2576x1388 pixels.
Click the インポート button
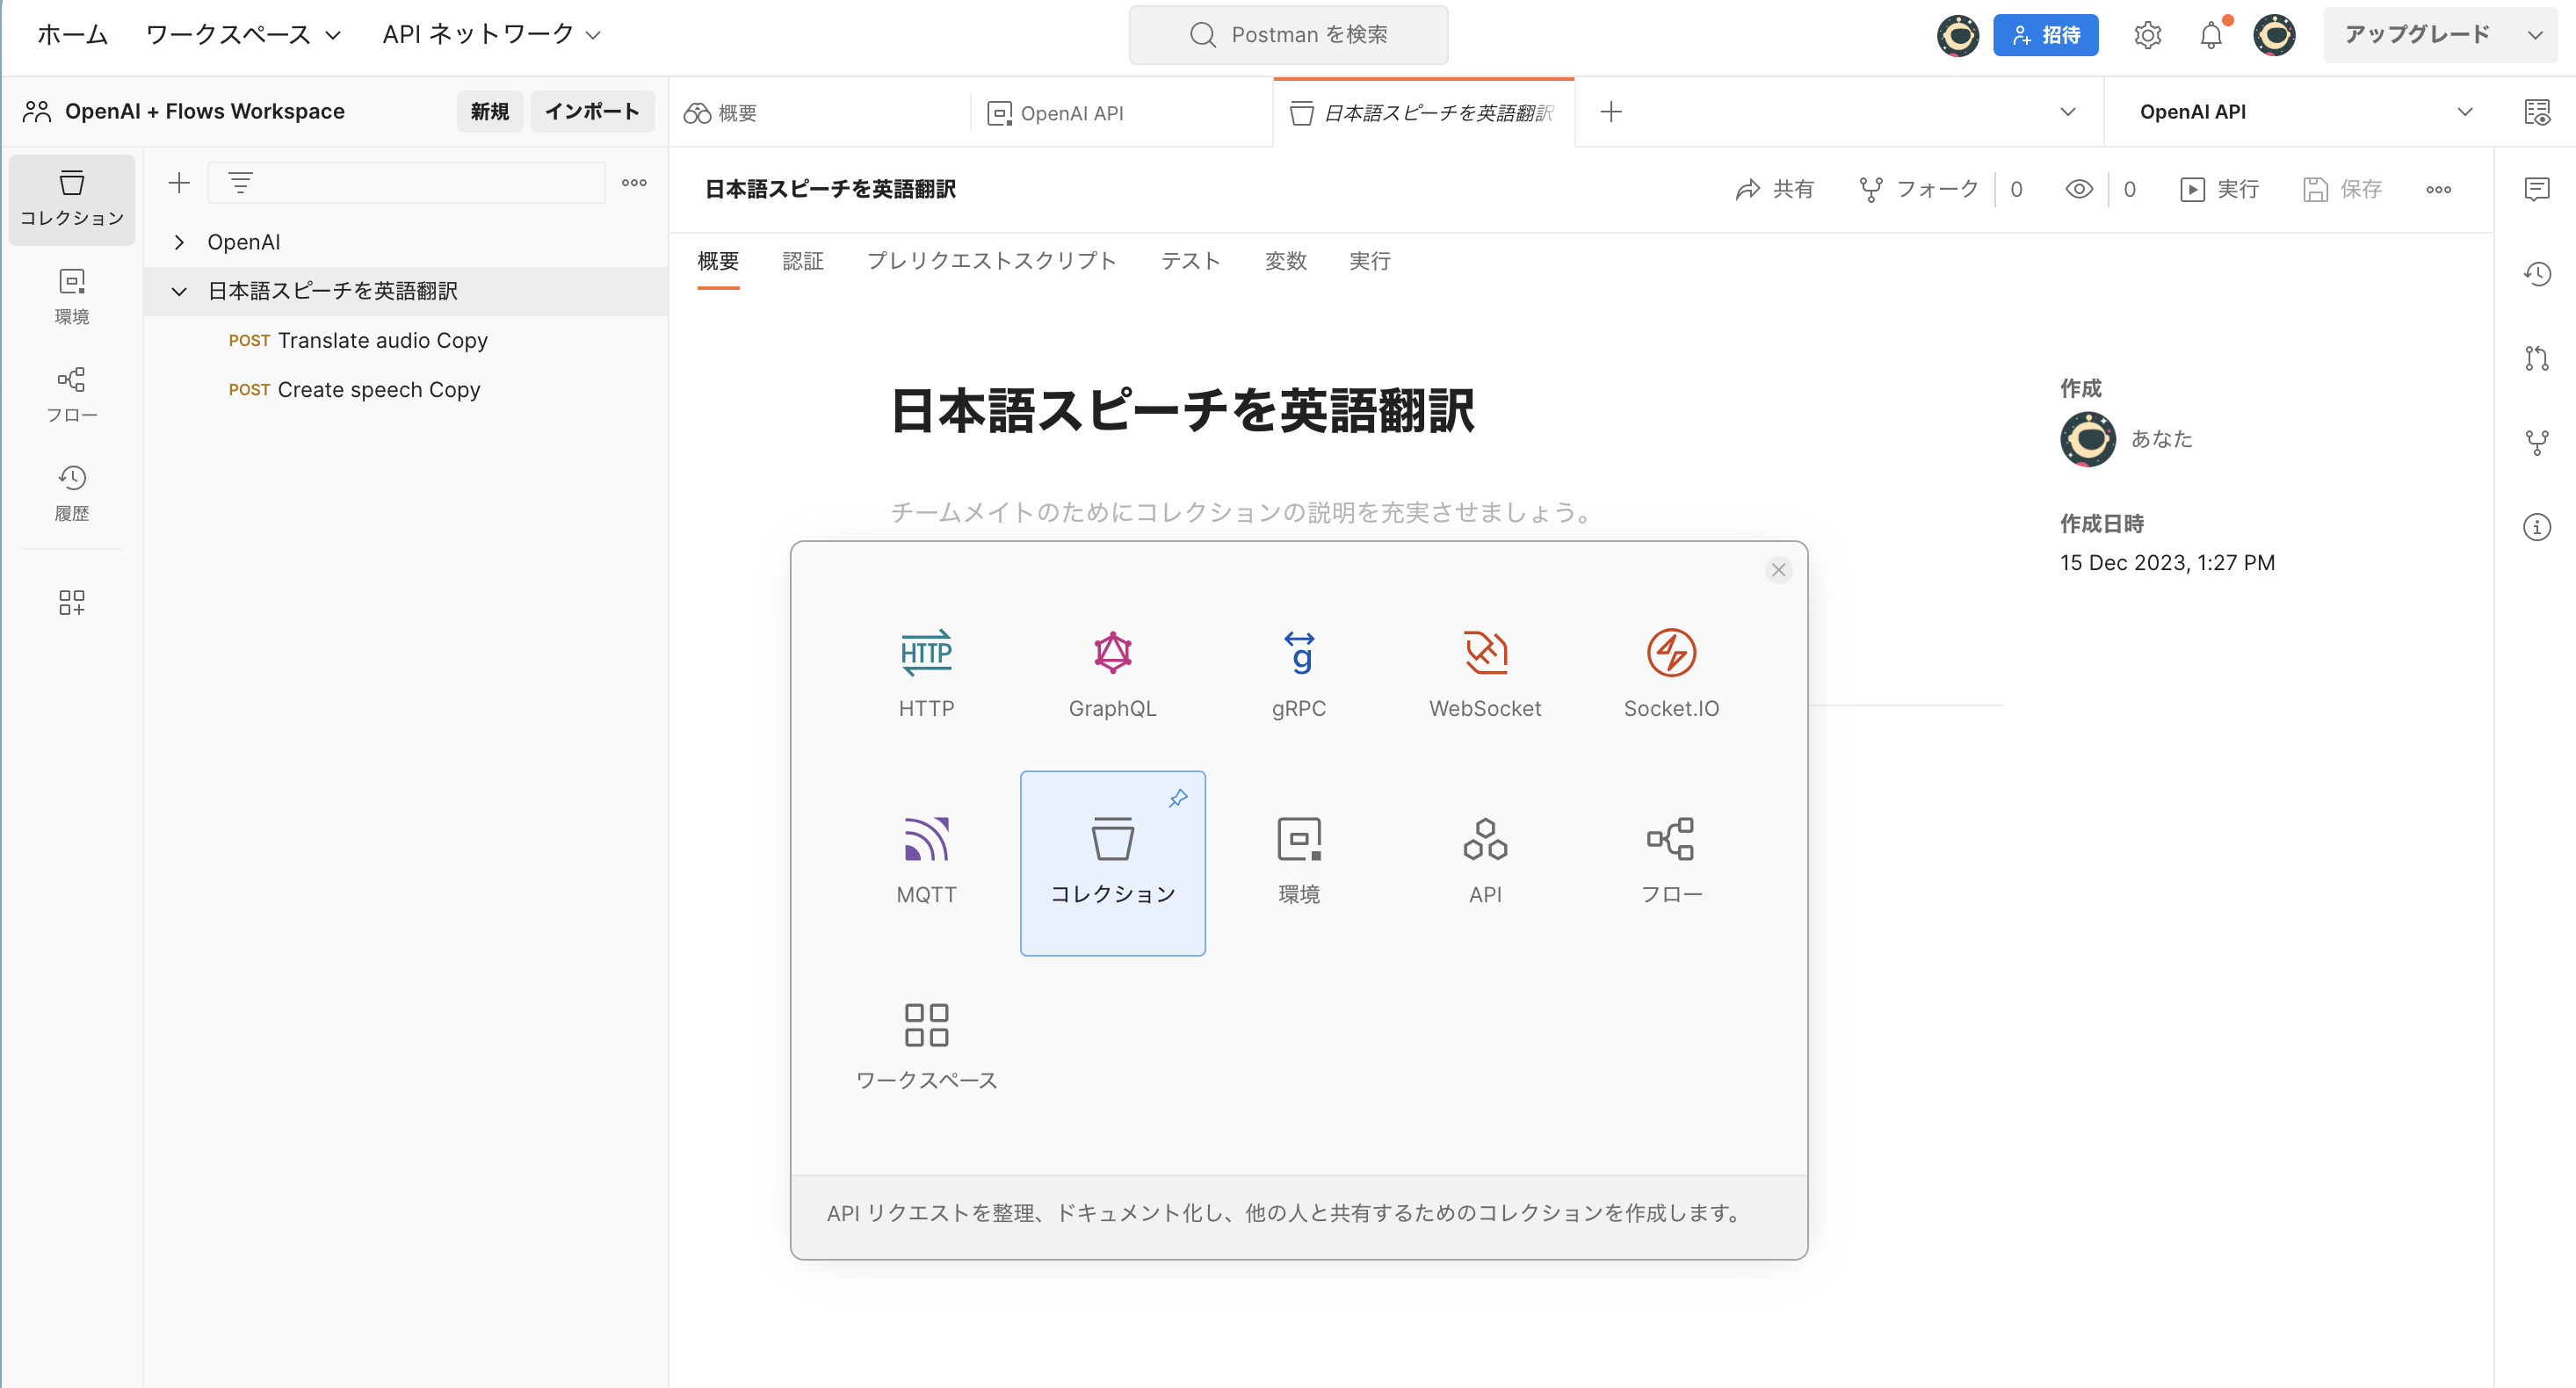(x=592, y=111)
